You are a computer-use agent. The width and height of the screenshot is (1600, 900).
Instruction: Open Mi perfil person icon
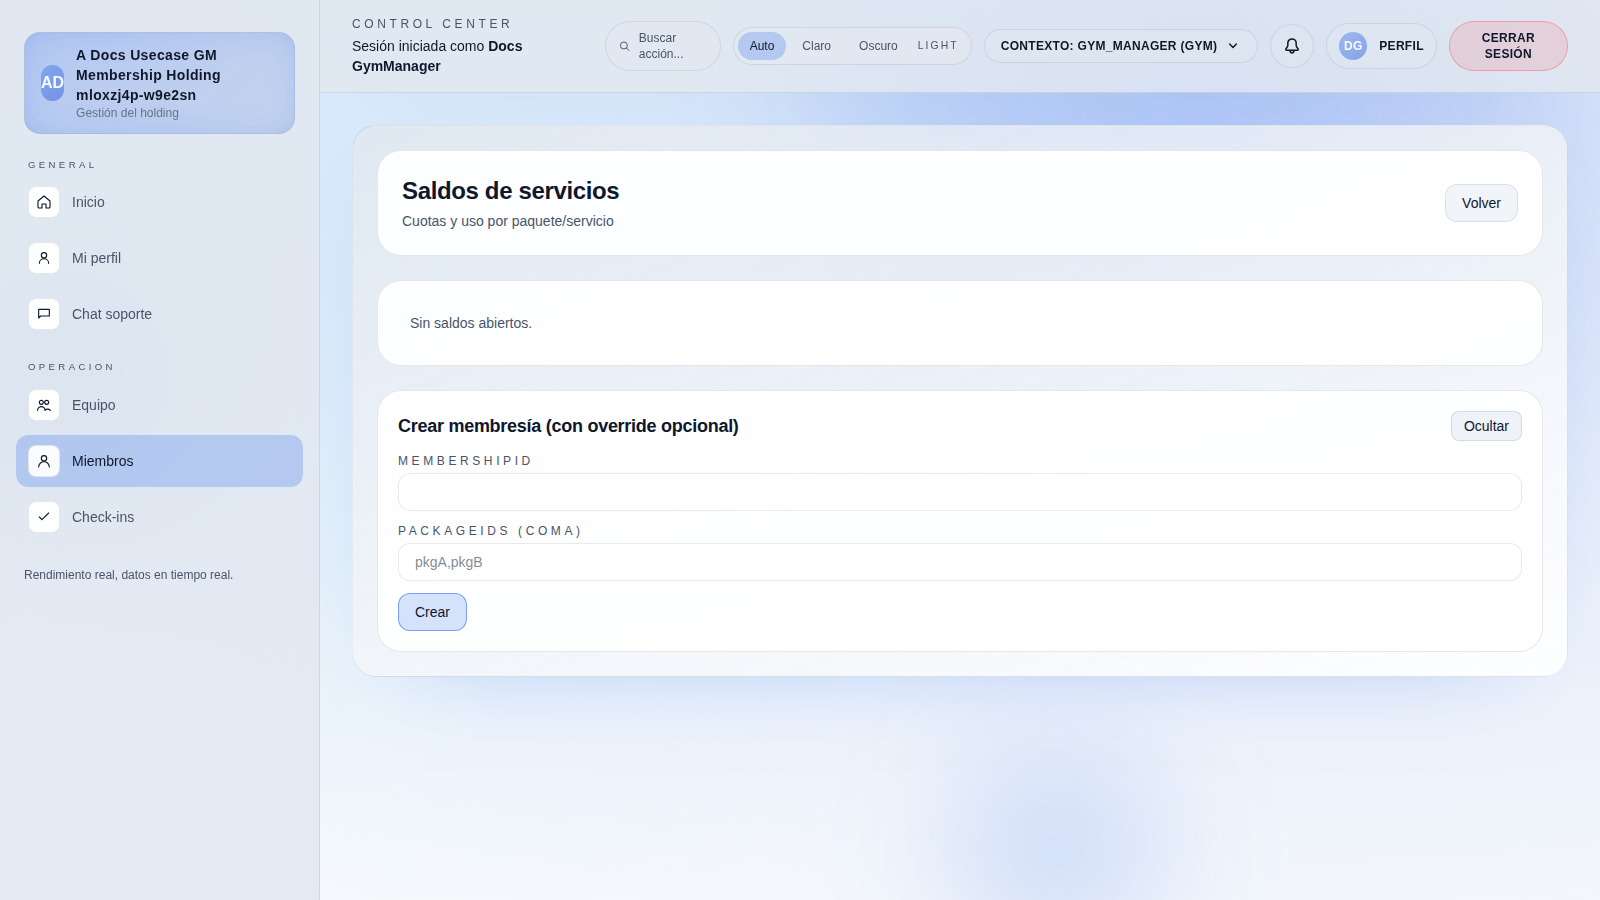coord(44,258)
